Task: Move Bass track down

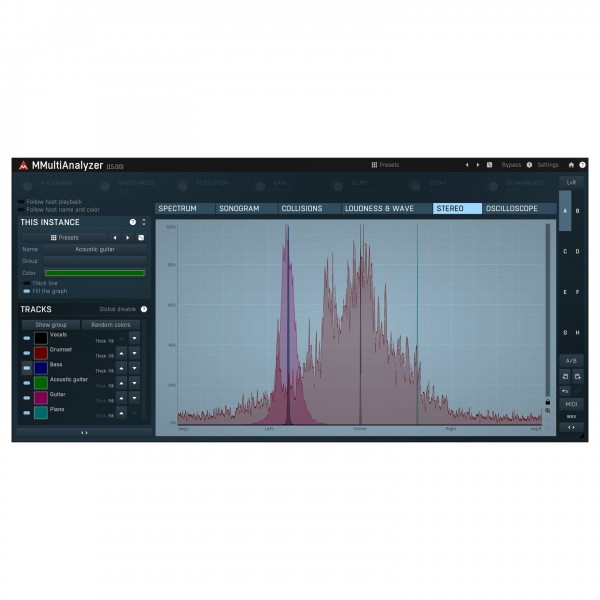Action: point(134,368)
